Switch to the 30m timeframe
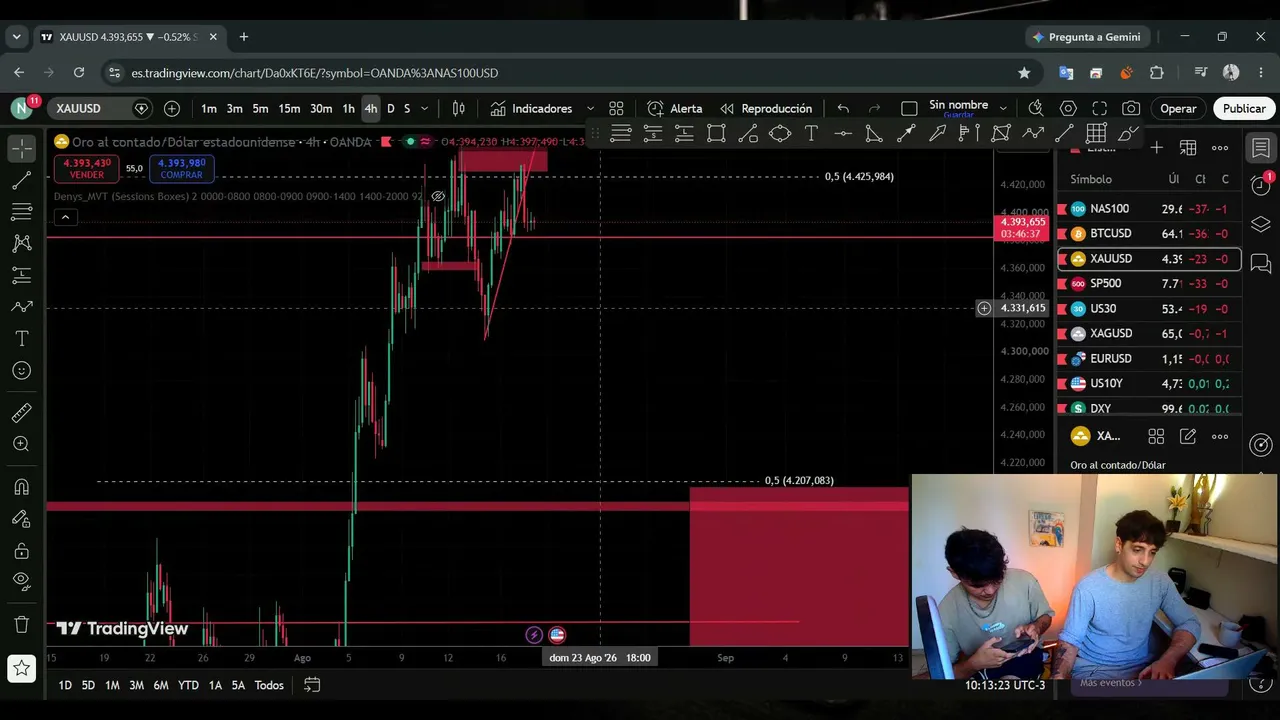1280x720 pixels. click(321, 108)
